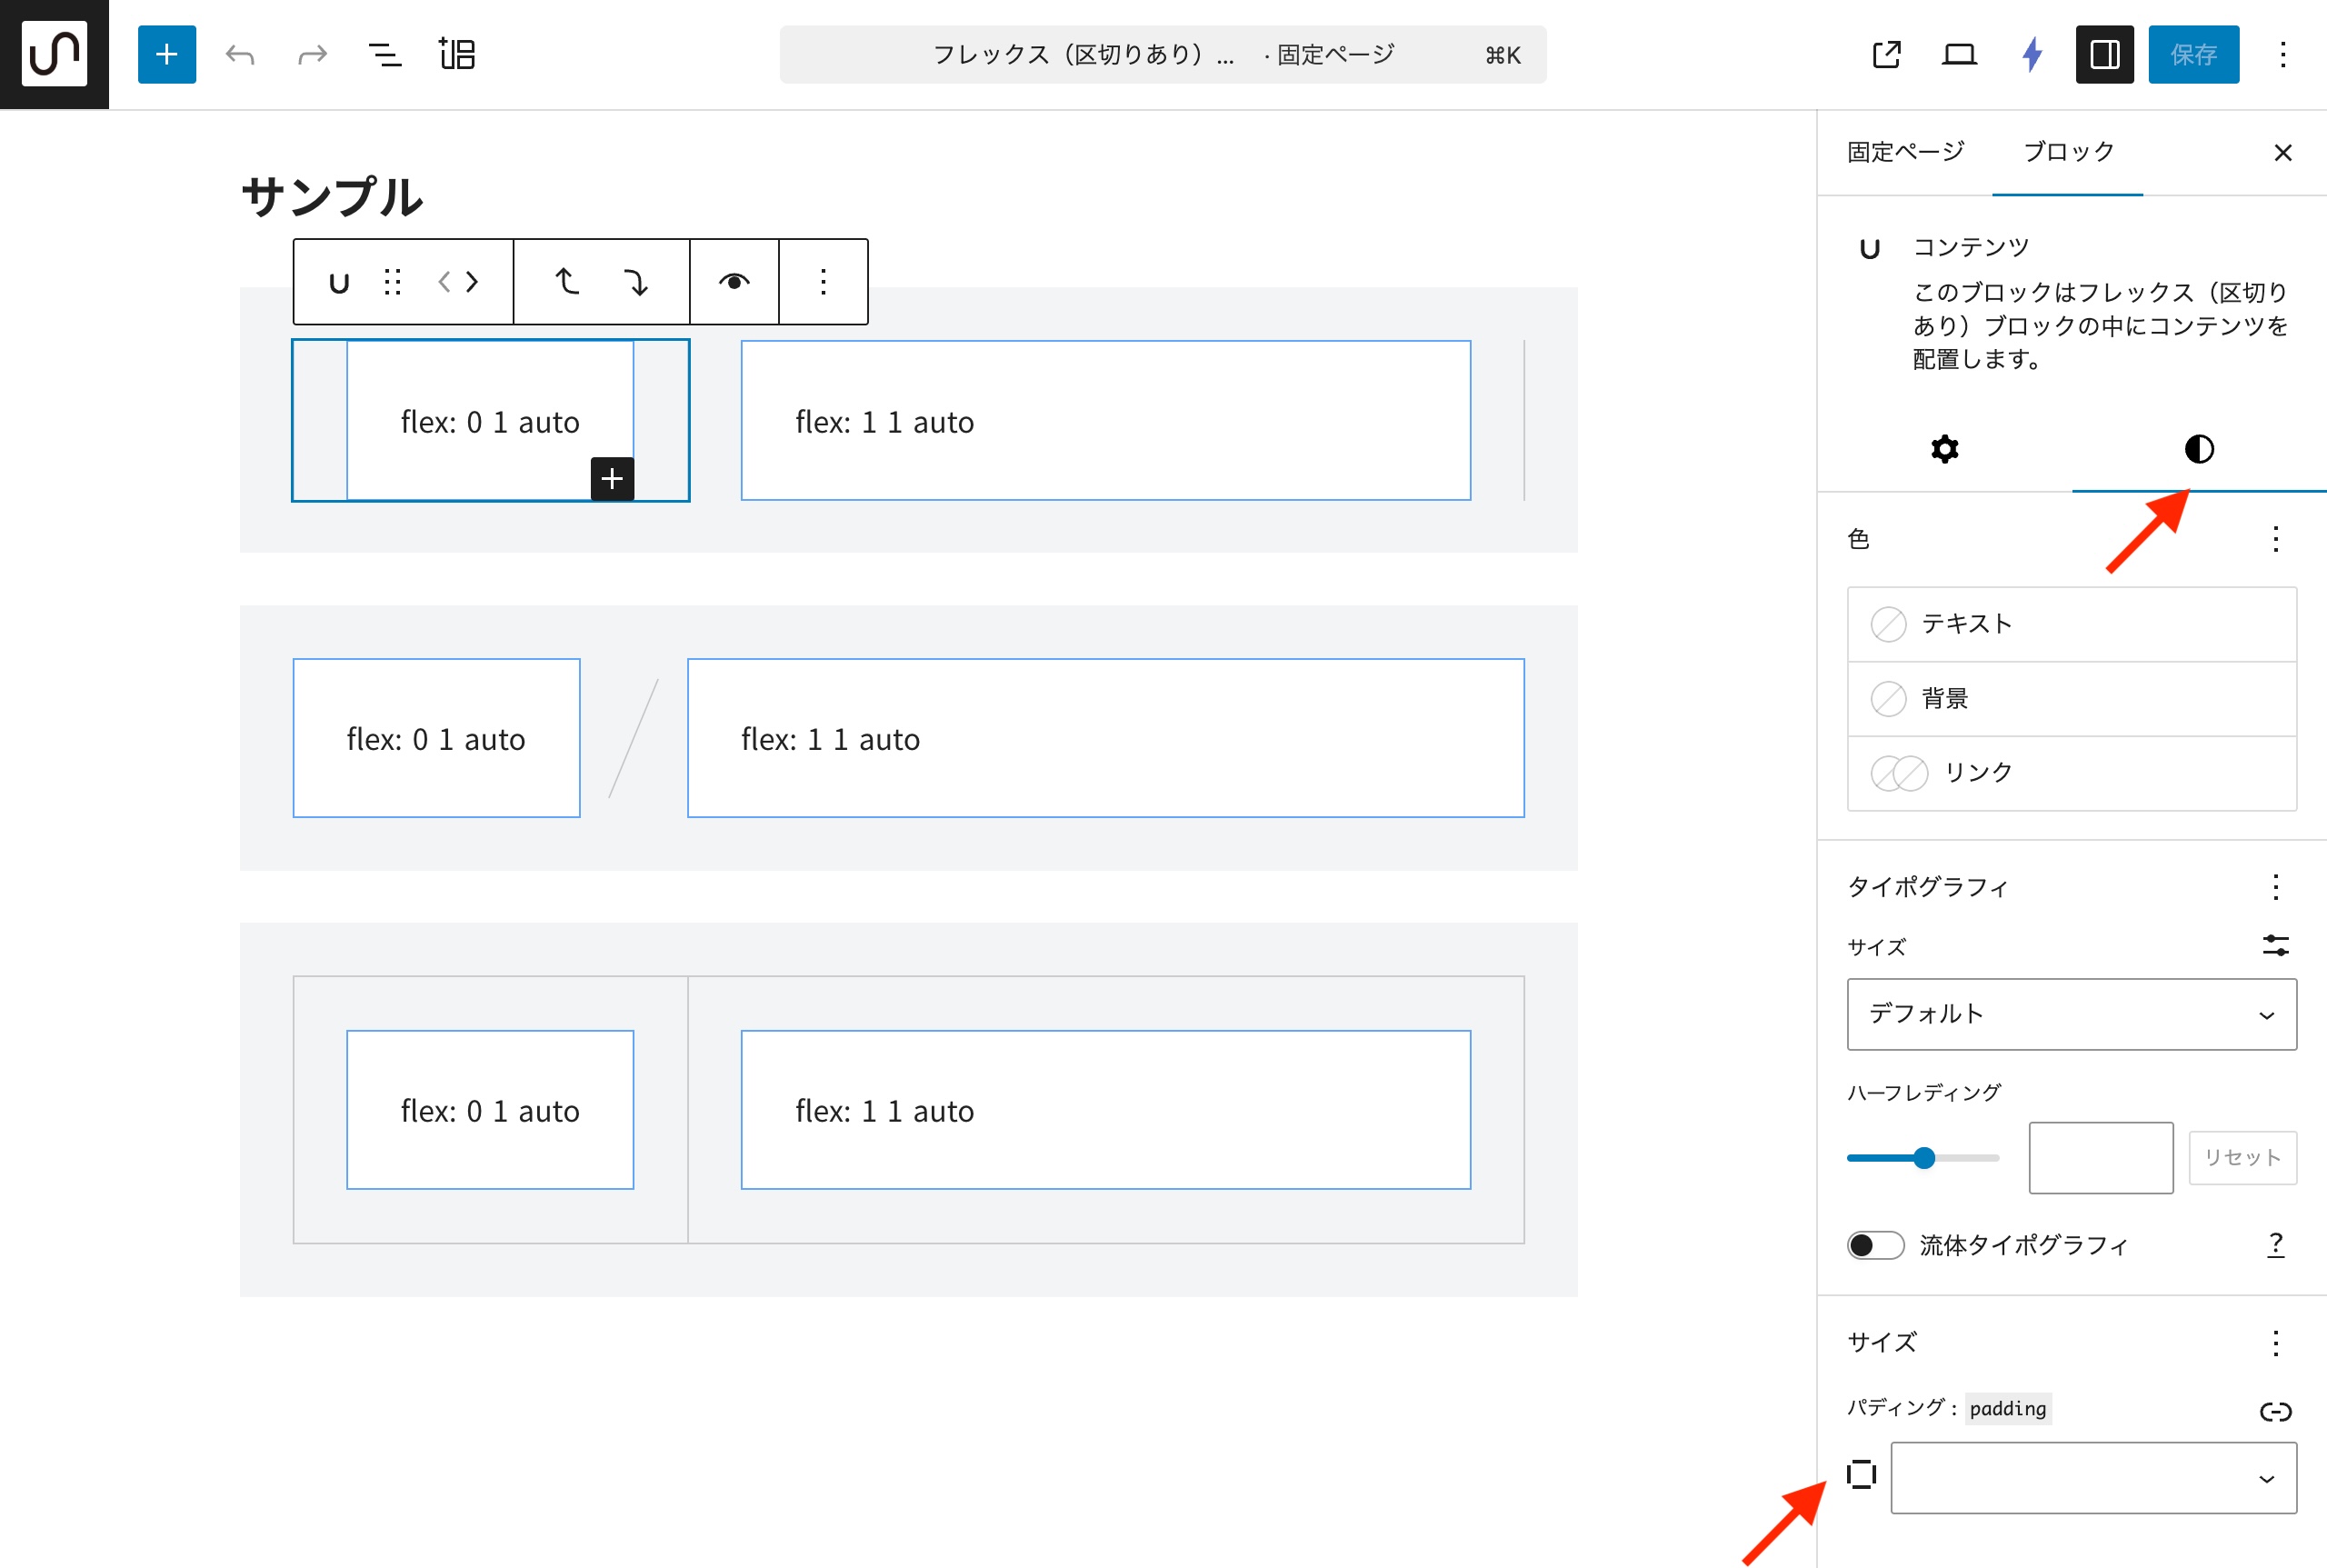Click the undo arrow
This screenshot has width=2327, height=1568.
(x=240, y=54)
